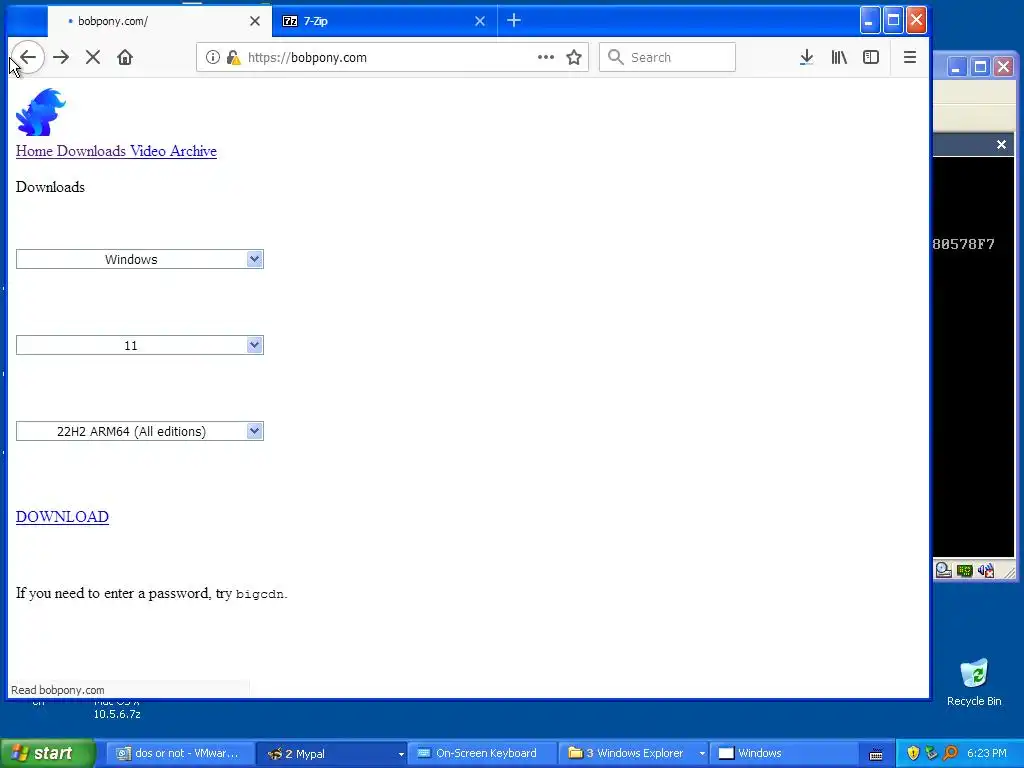Click the tray magnifier icon
The height and width of the screenshot is (768, 1024).
click(950, 753)
